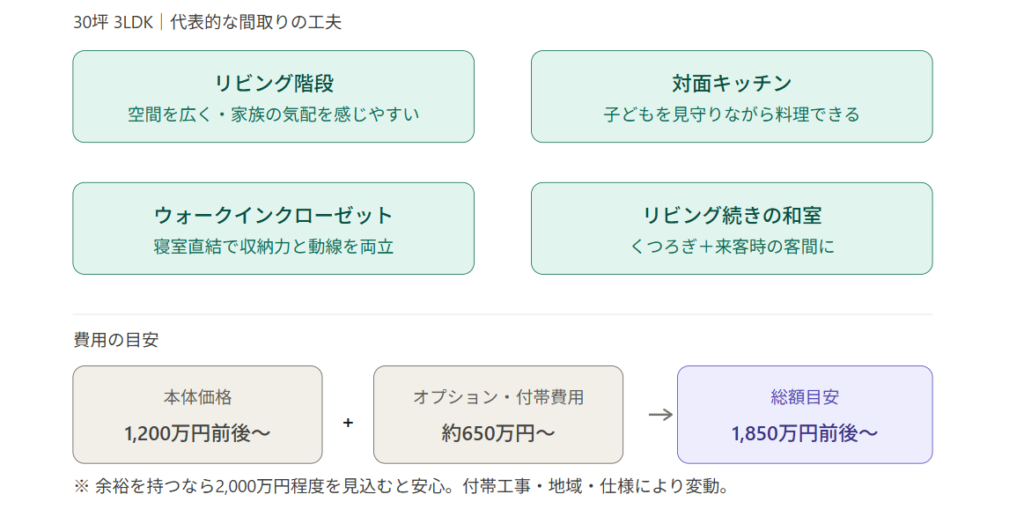This screenshot has width=1024, height=509.
Task: Select the リビング階段 card
Action: pyautogui.click(x=273, y=96)
